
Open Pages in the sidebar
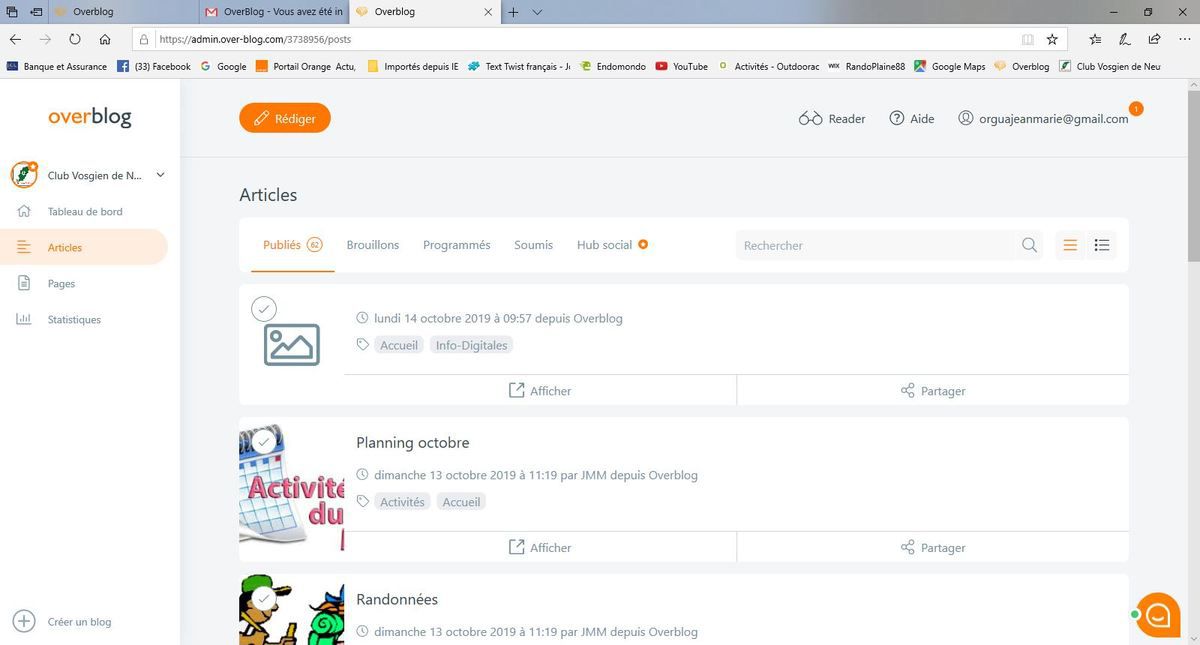tap(61, 284)
